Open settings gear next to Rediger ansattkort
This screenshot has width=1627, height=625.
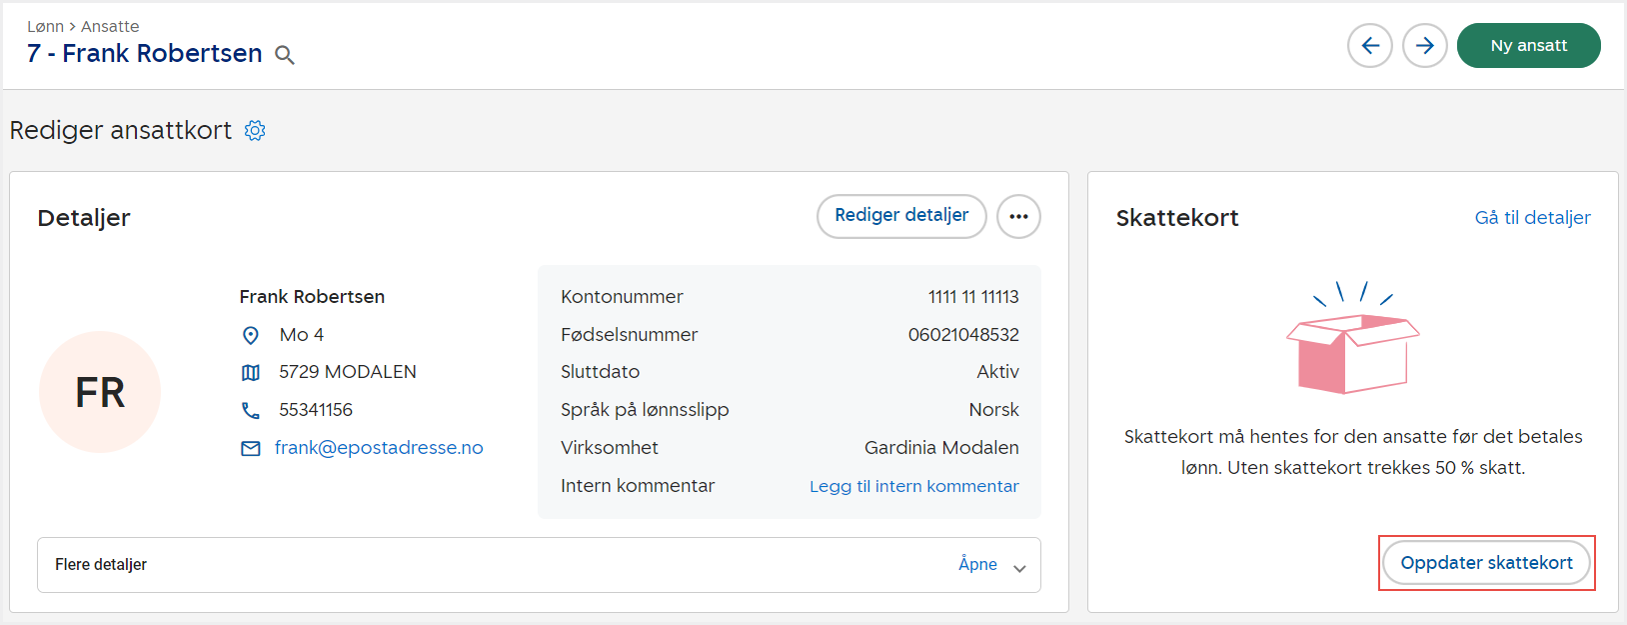pyautogui.click(x=255, y=131)
